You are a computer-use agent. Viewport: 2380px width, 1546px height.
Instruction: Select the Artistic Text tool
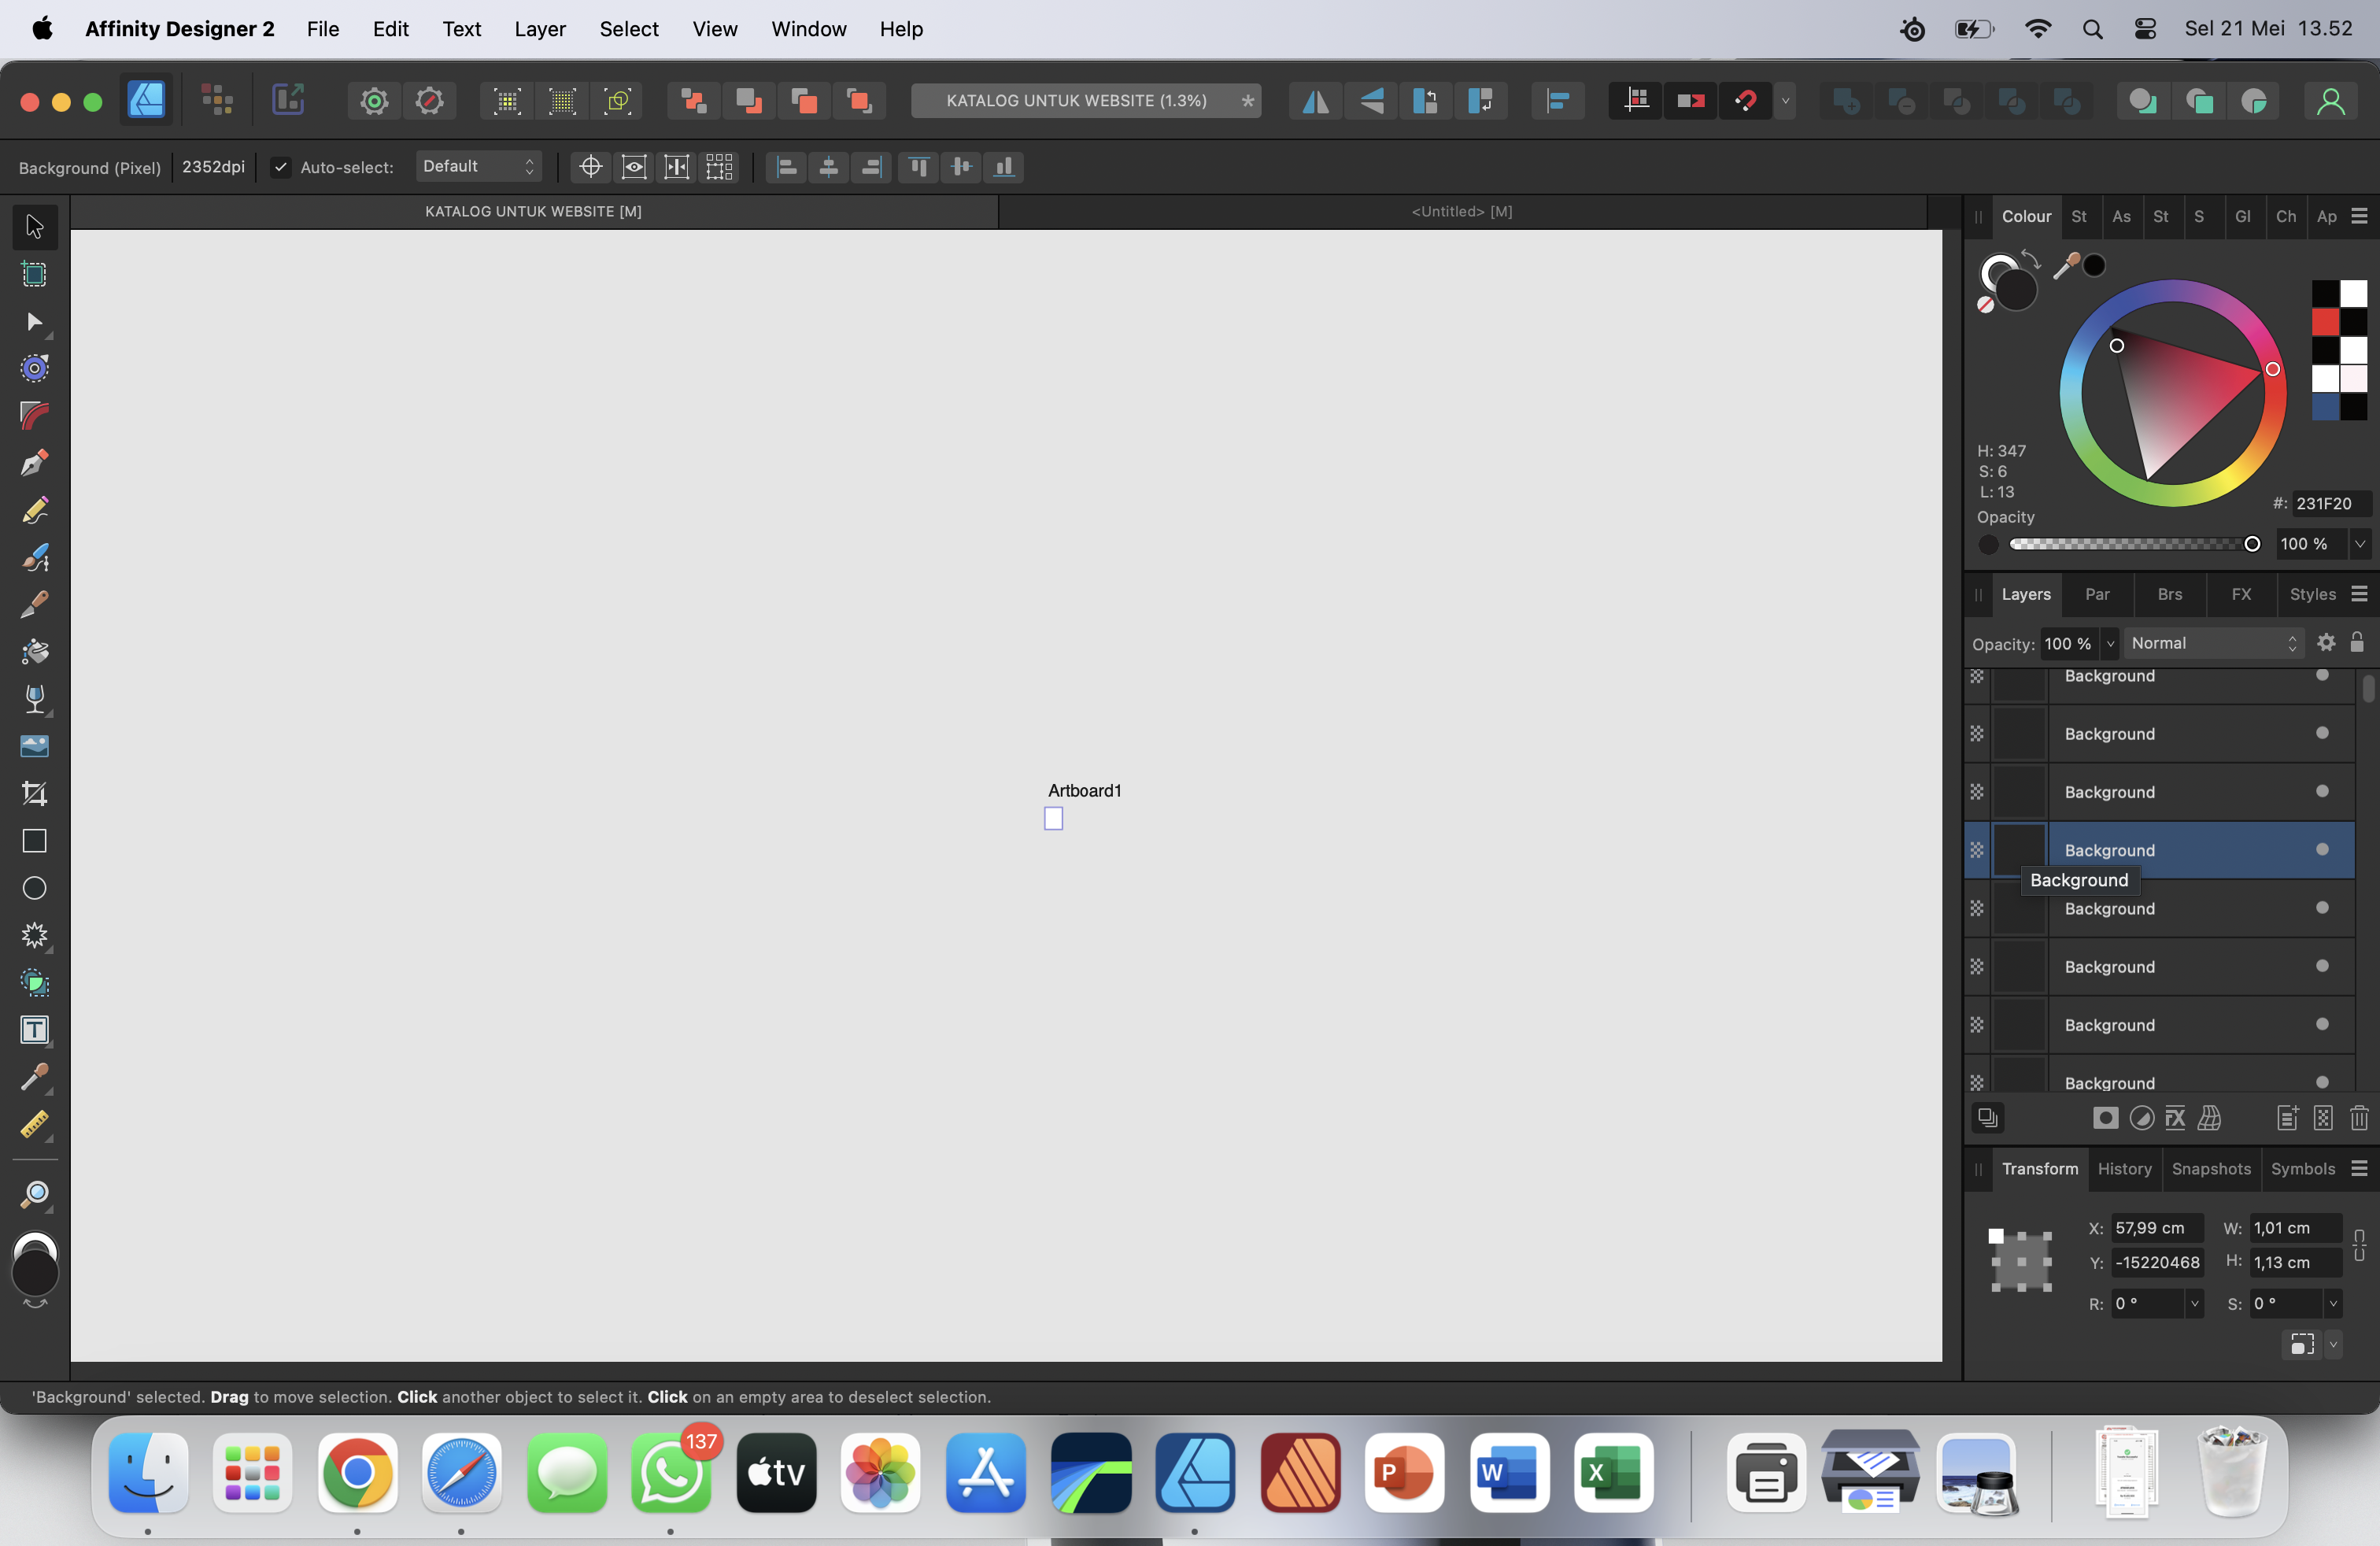point(35,1030)
